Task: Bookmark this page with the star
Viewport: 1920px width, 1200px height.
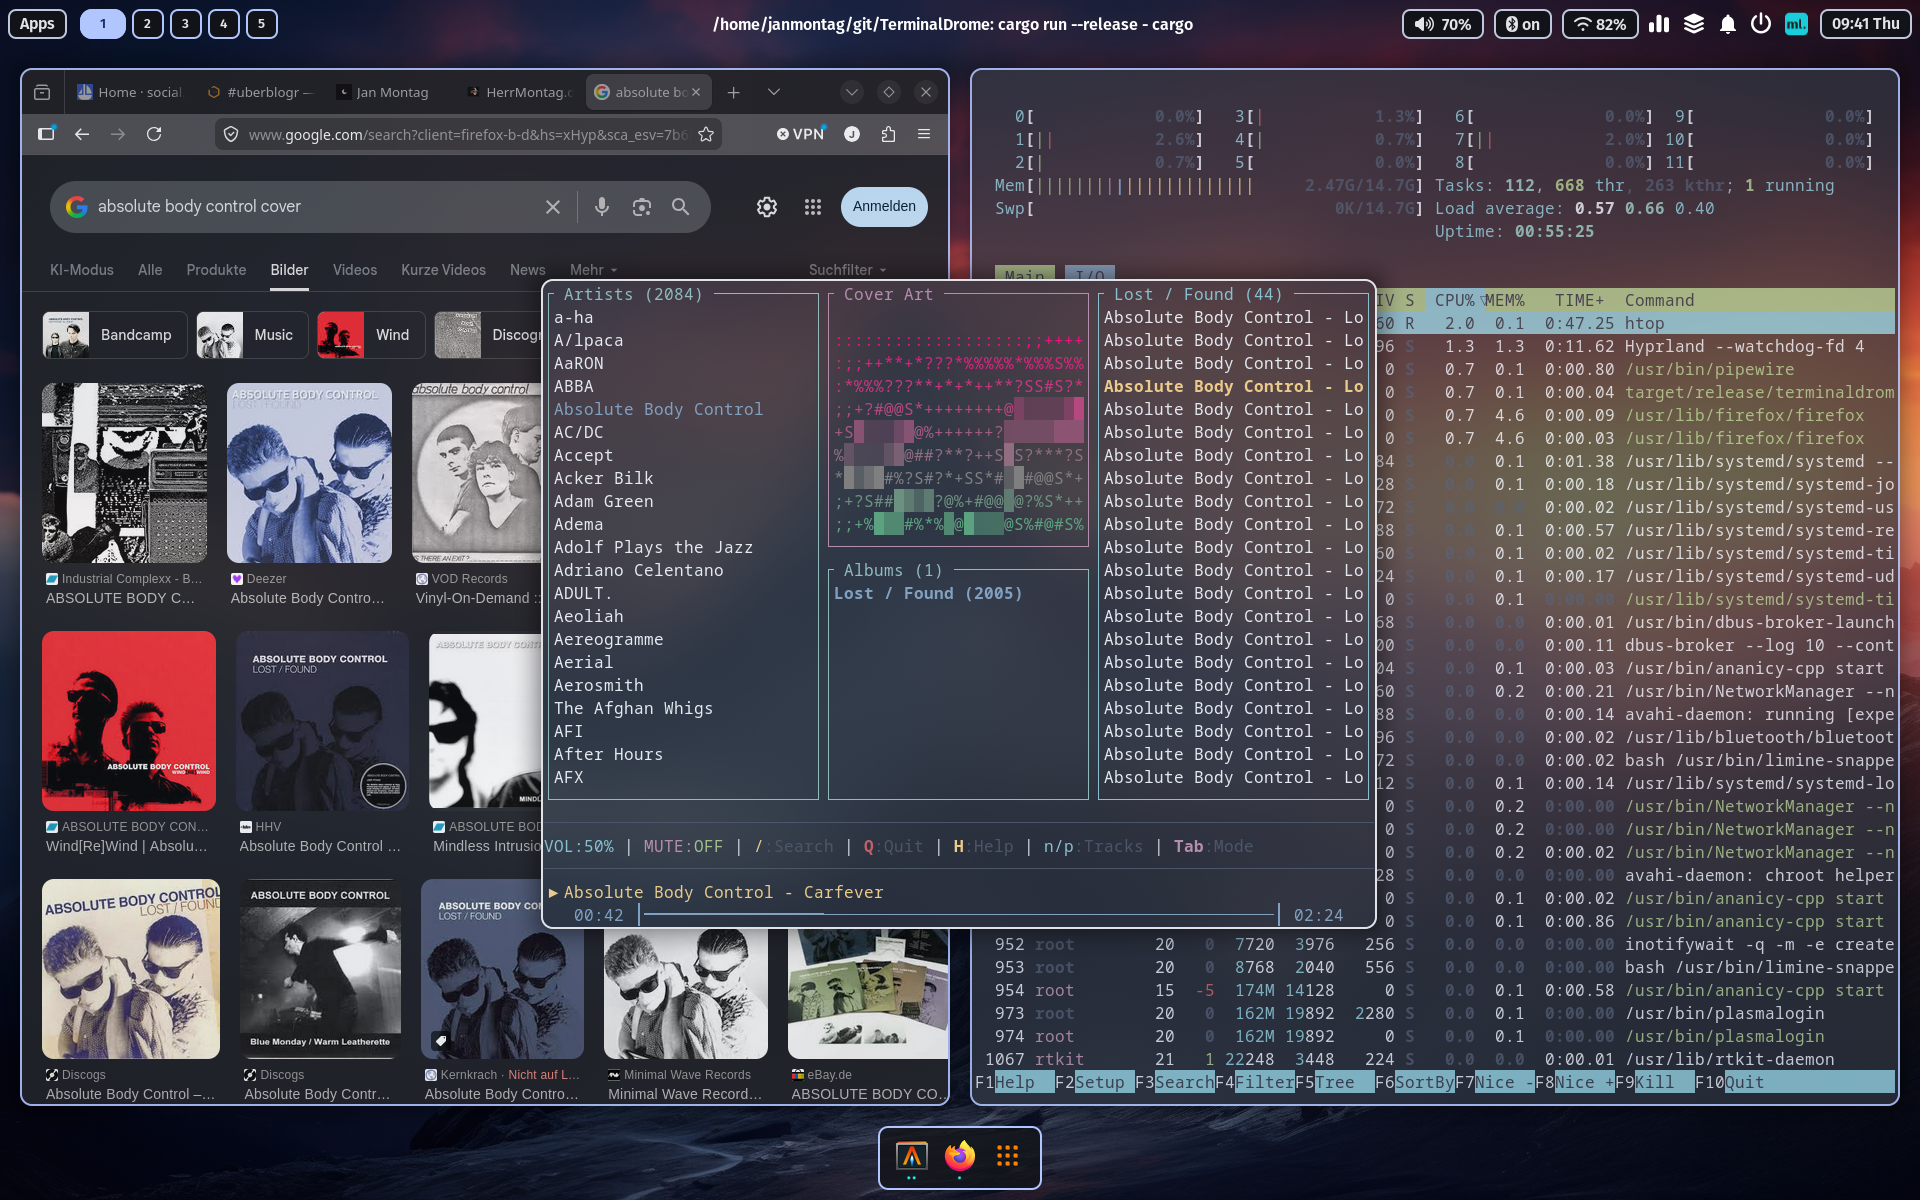Action: 706,134
